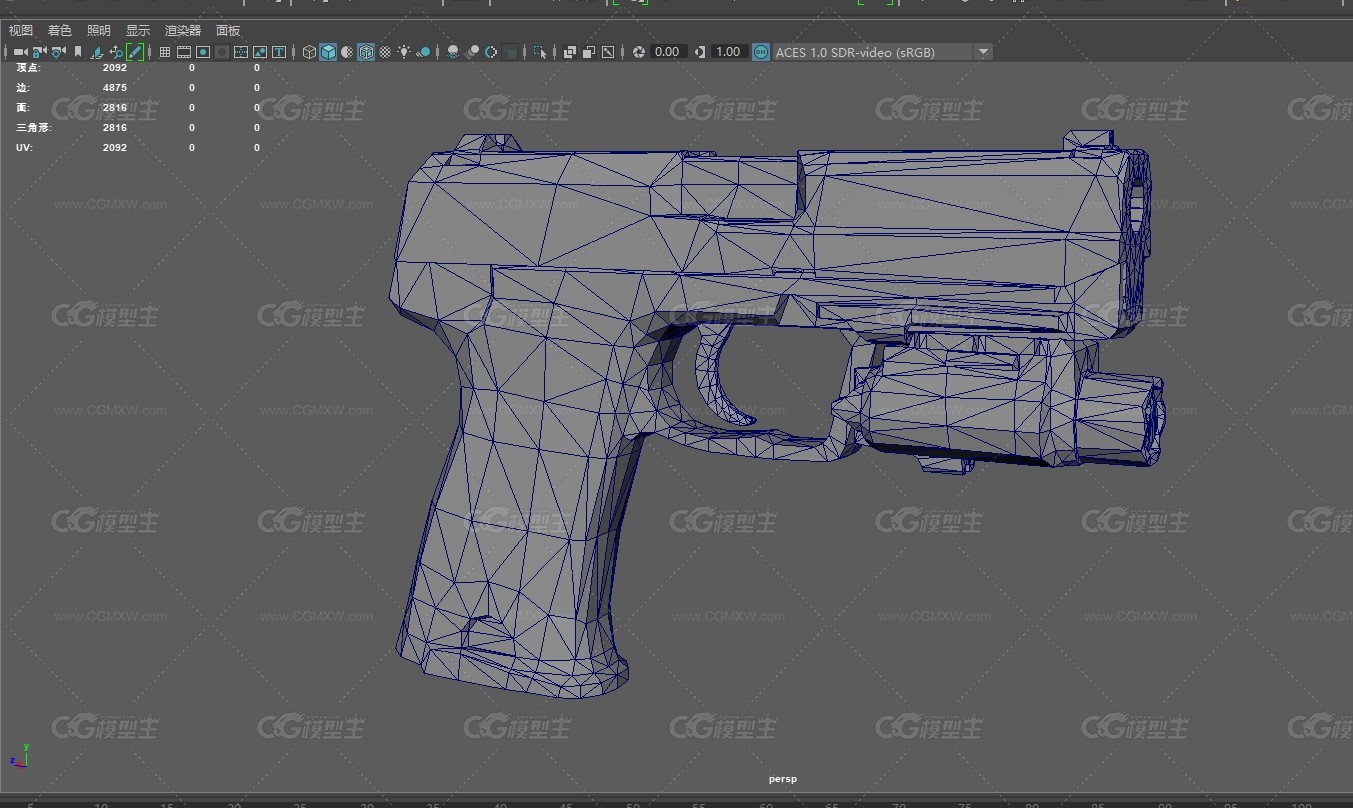The height and width of the screenshot is (808, 1353).
Task: Click the view transform dropdown arrow
Action: point(983,52)
